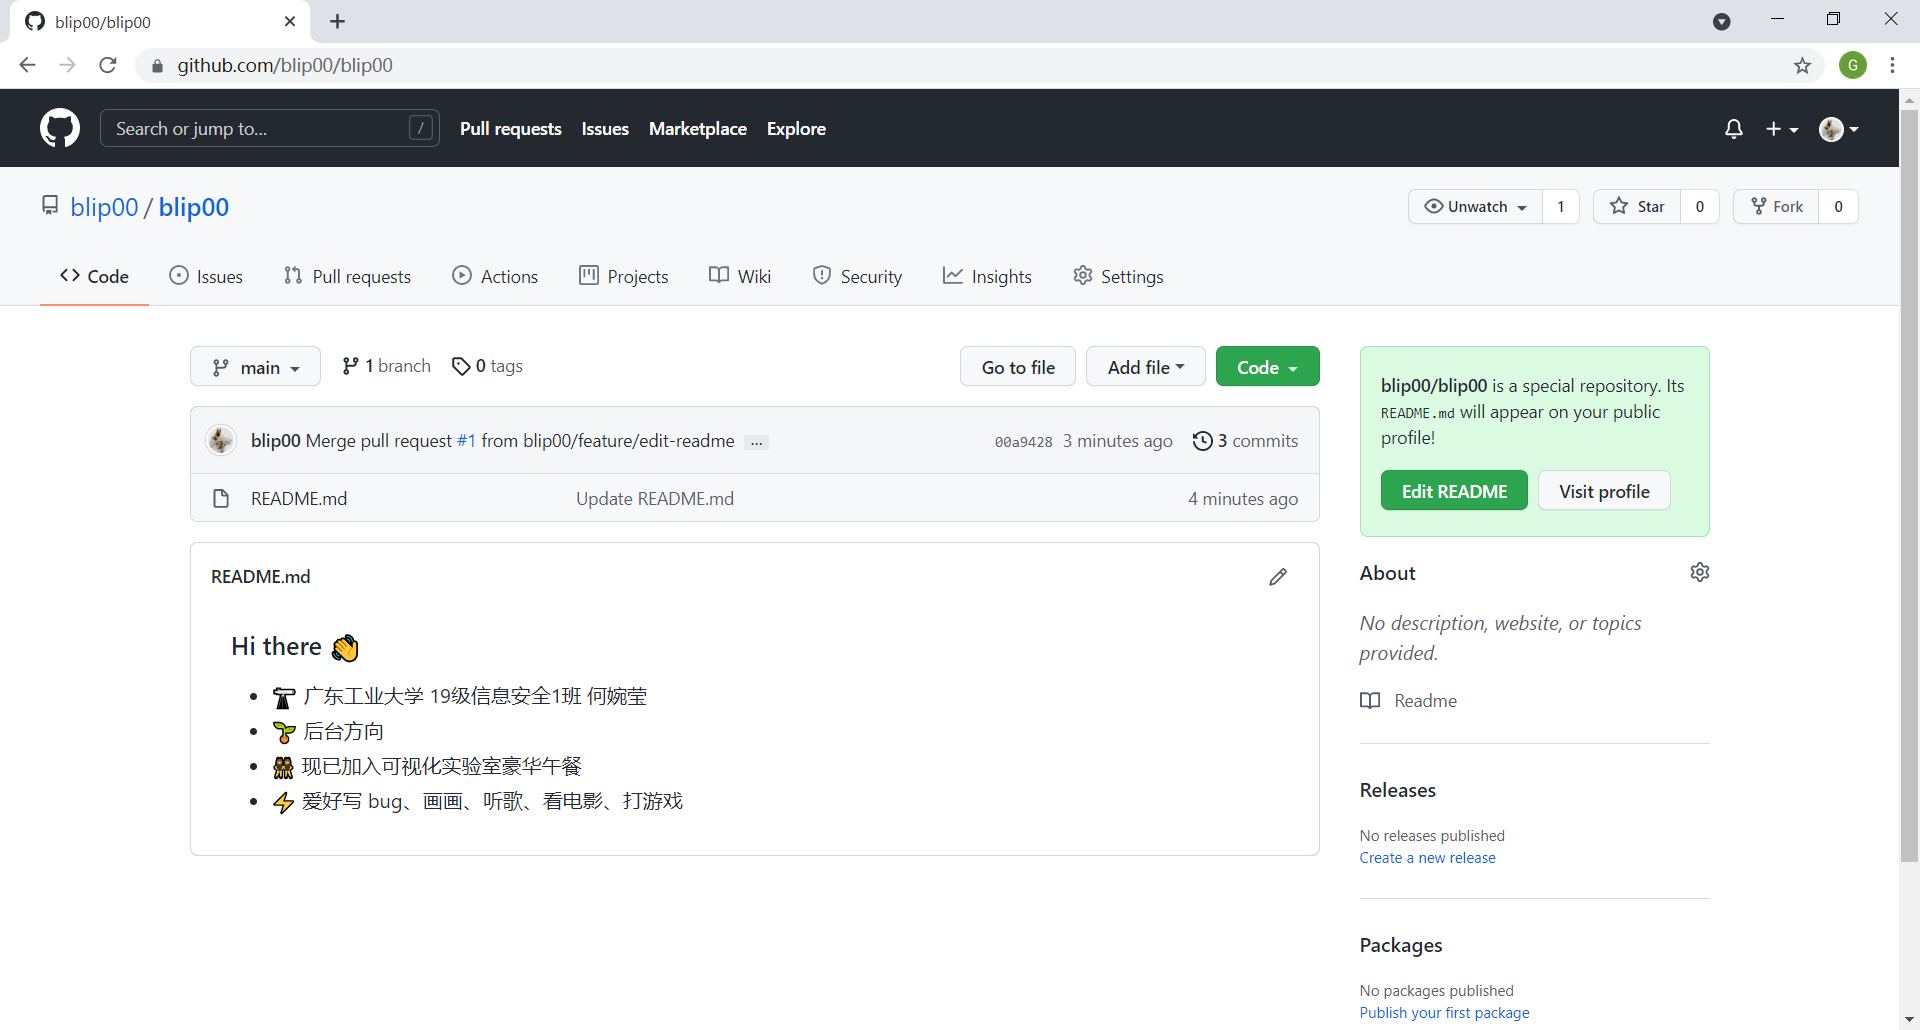Open the plus create-new menu
This screenshot has height=1030, width=1920.
click(1782, 129)
